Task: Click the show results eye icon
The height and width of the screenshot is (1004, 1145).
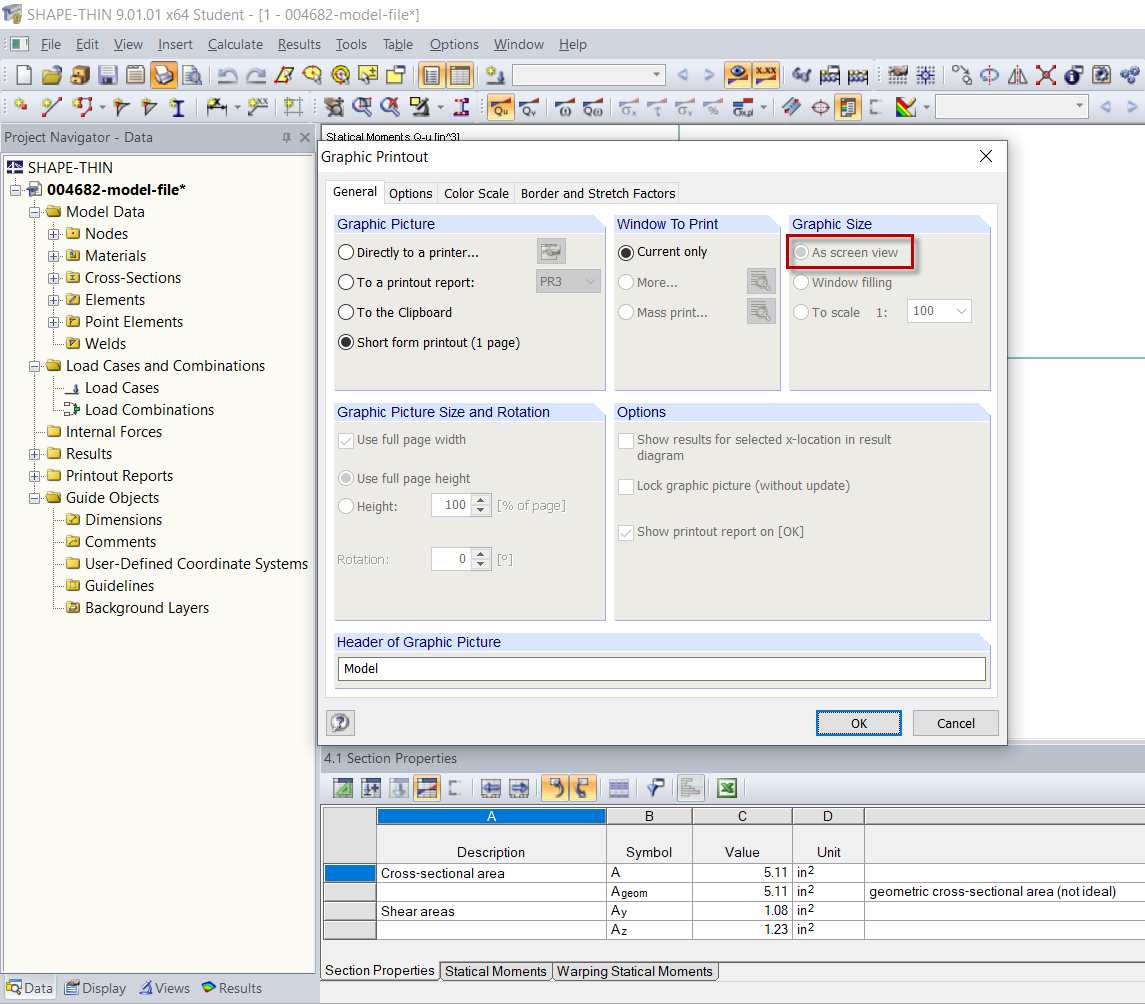Action: (x=738, y=74)
